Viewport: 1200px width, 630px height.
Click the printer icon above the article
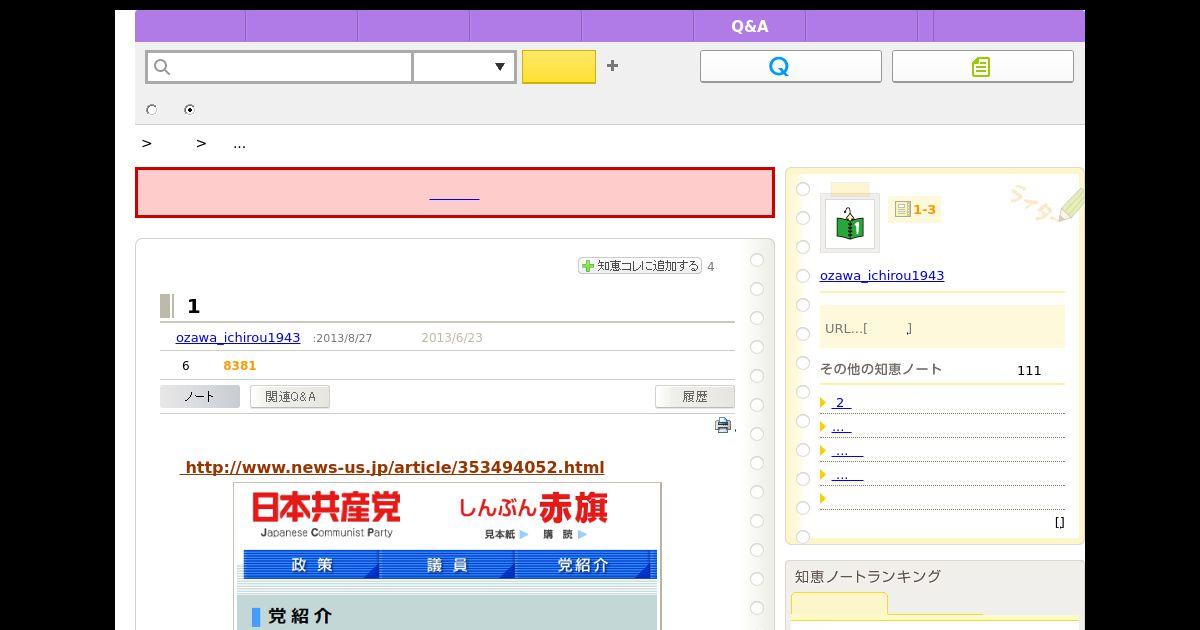(x=723, y=426)
